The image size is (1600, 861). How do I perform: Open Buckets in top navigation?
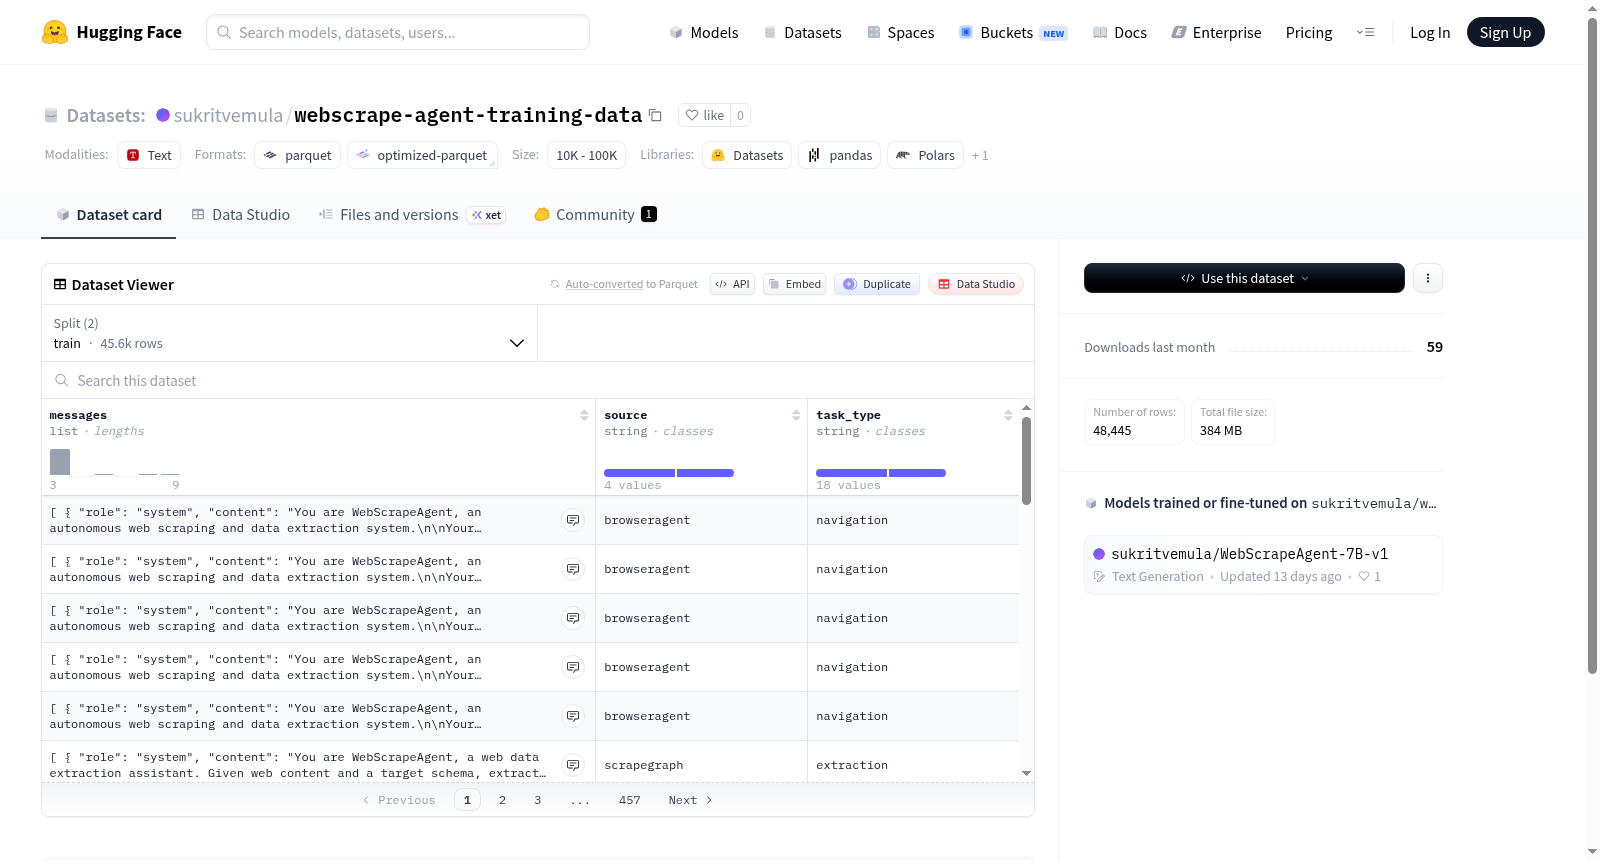tap(1013, 32)
